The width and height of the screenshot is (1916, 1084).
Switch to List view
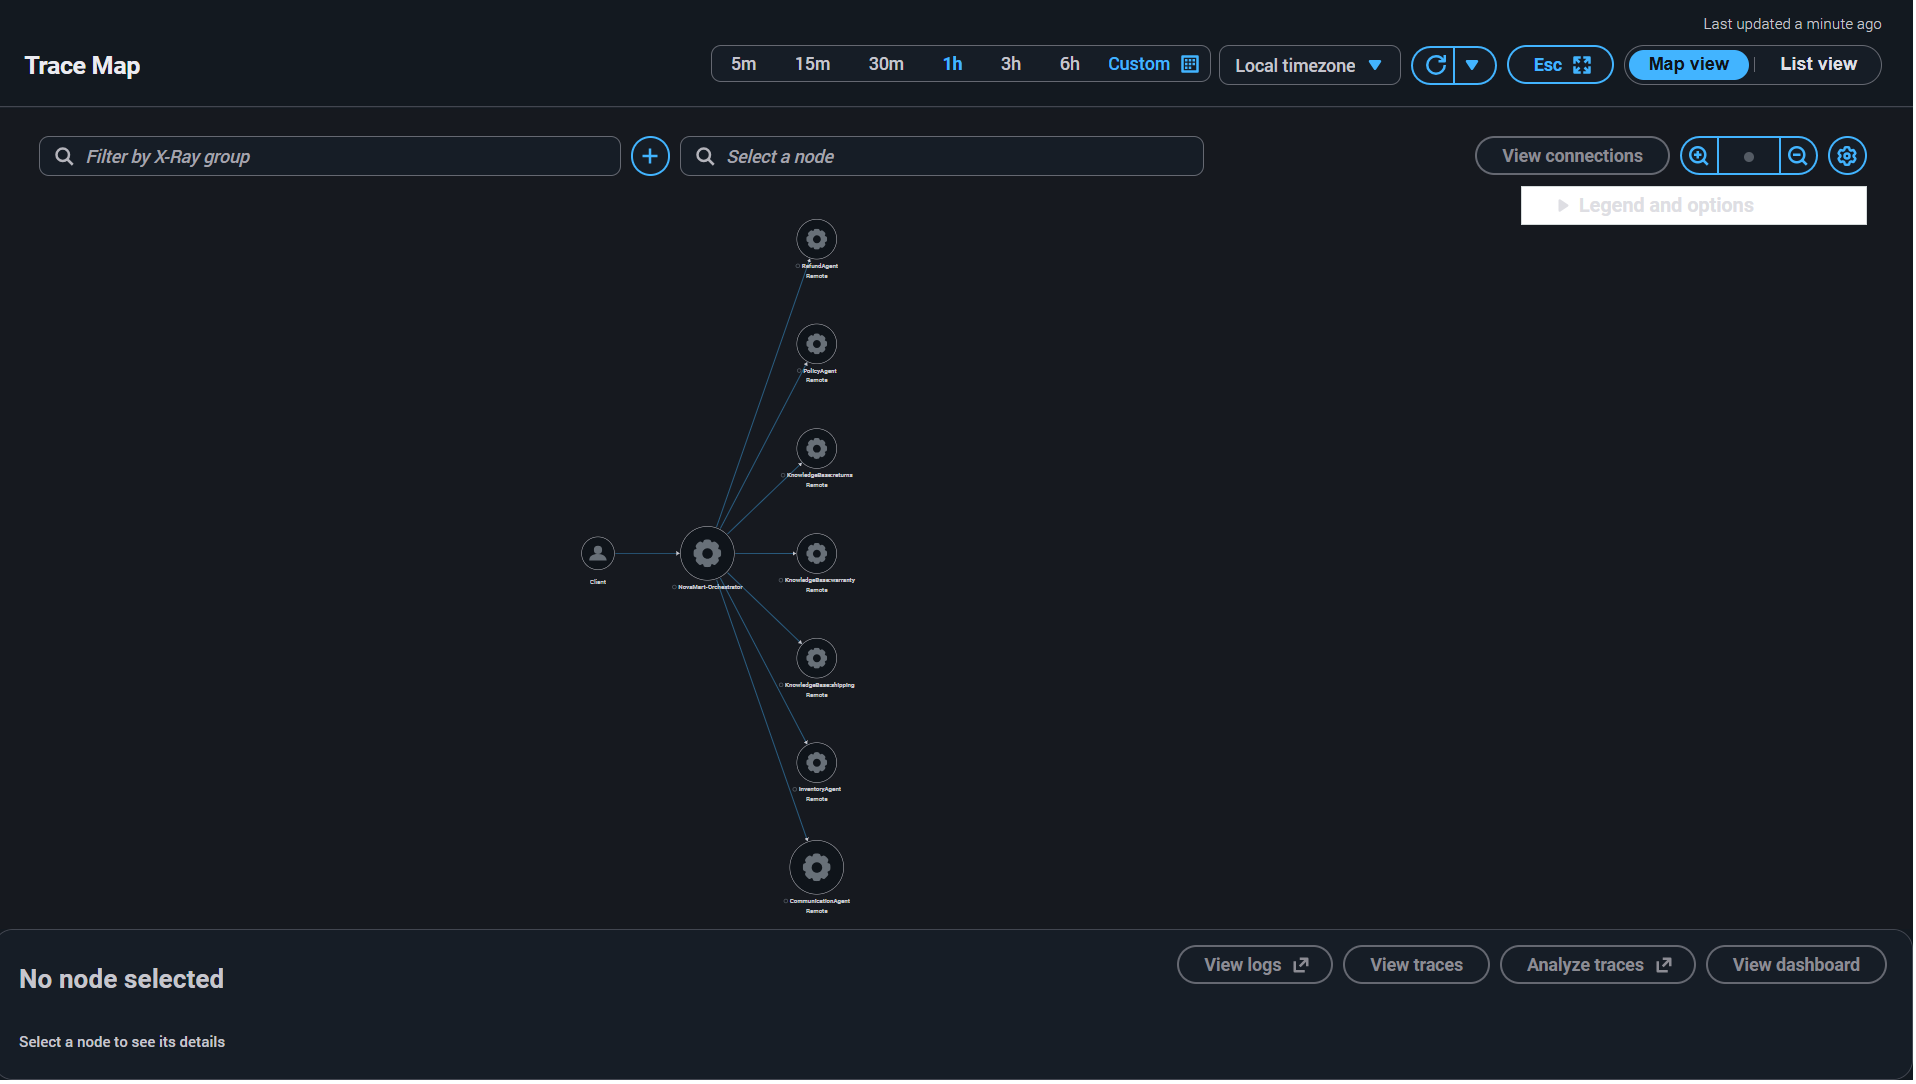click(x=1819, y=64)
